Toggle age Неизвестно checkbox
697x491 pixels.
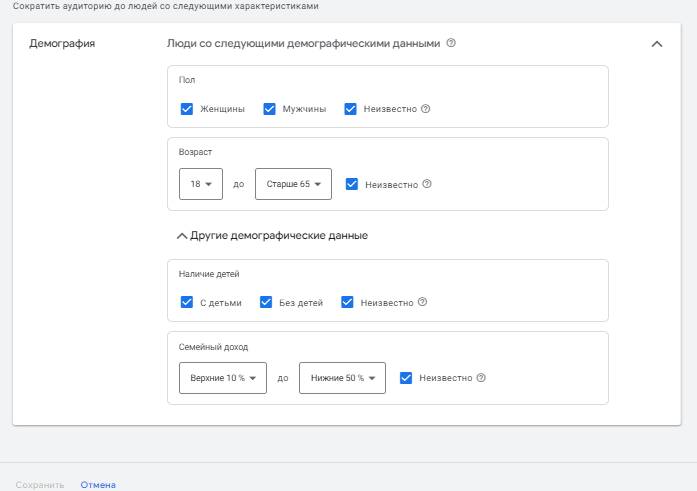point(352,184)
